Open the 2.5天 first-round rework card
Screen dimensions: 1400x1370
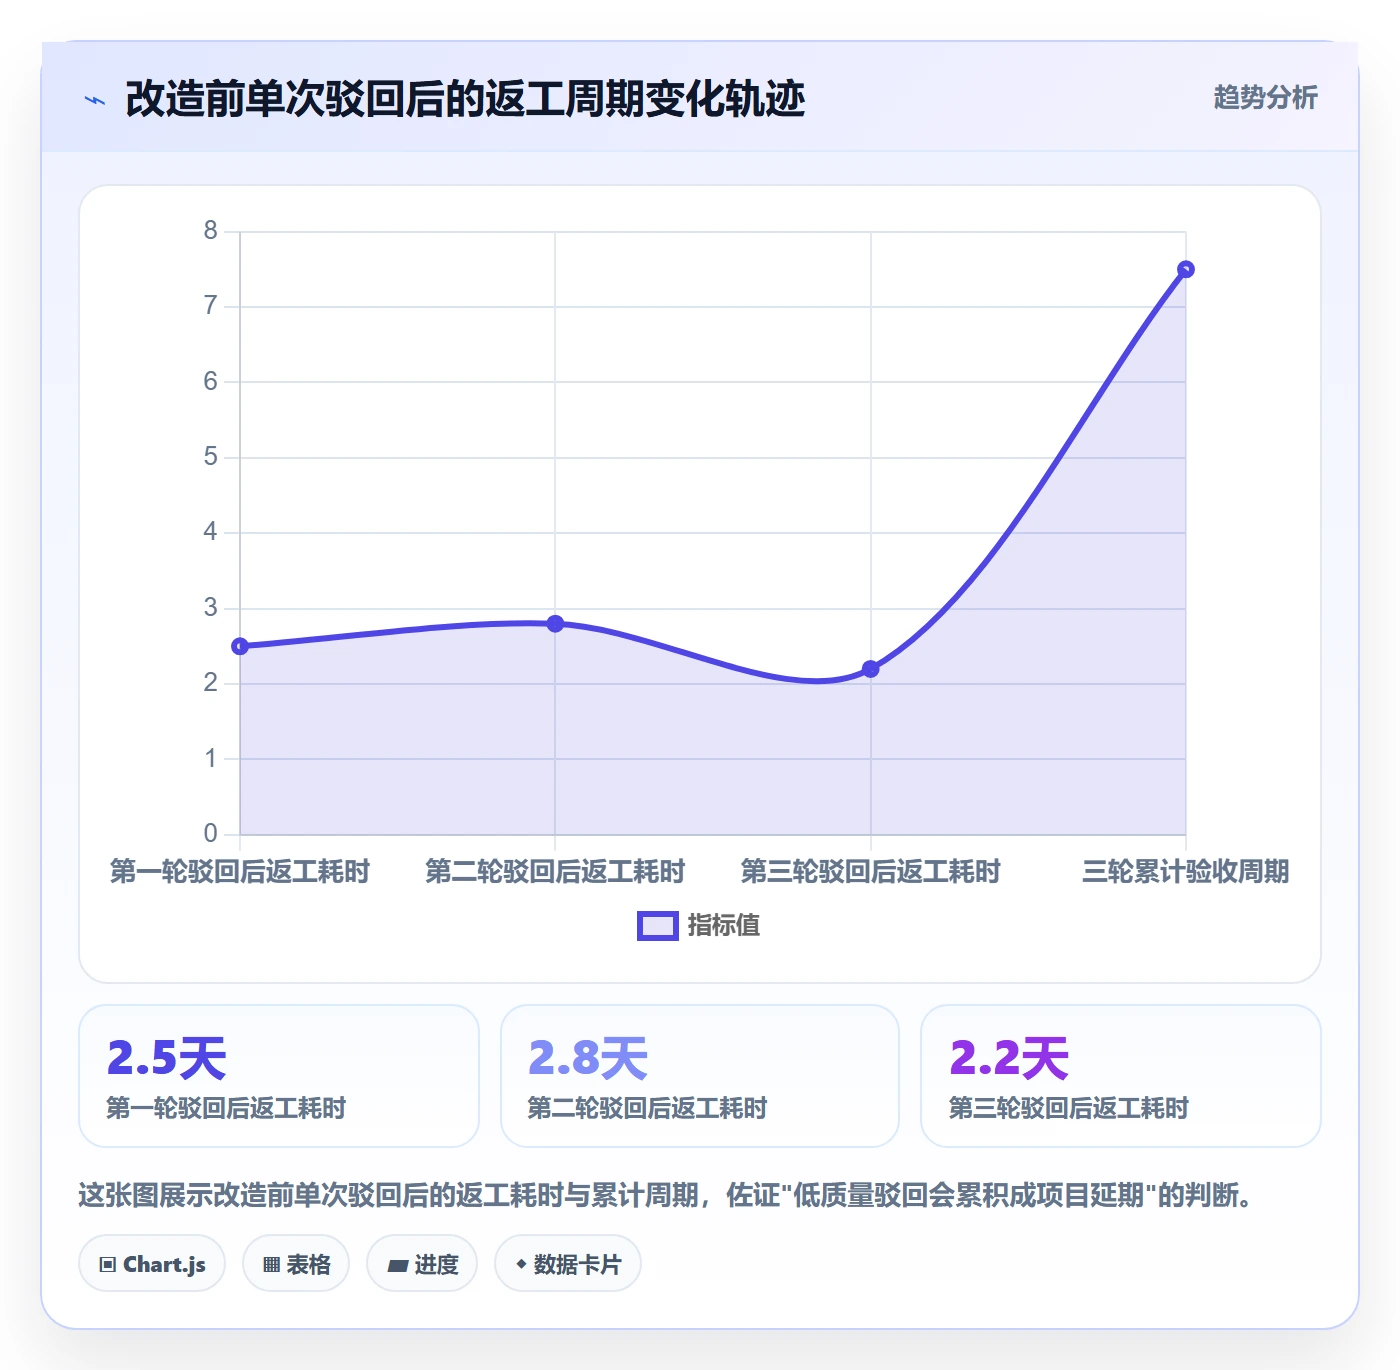279,1076
